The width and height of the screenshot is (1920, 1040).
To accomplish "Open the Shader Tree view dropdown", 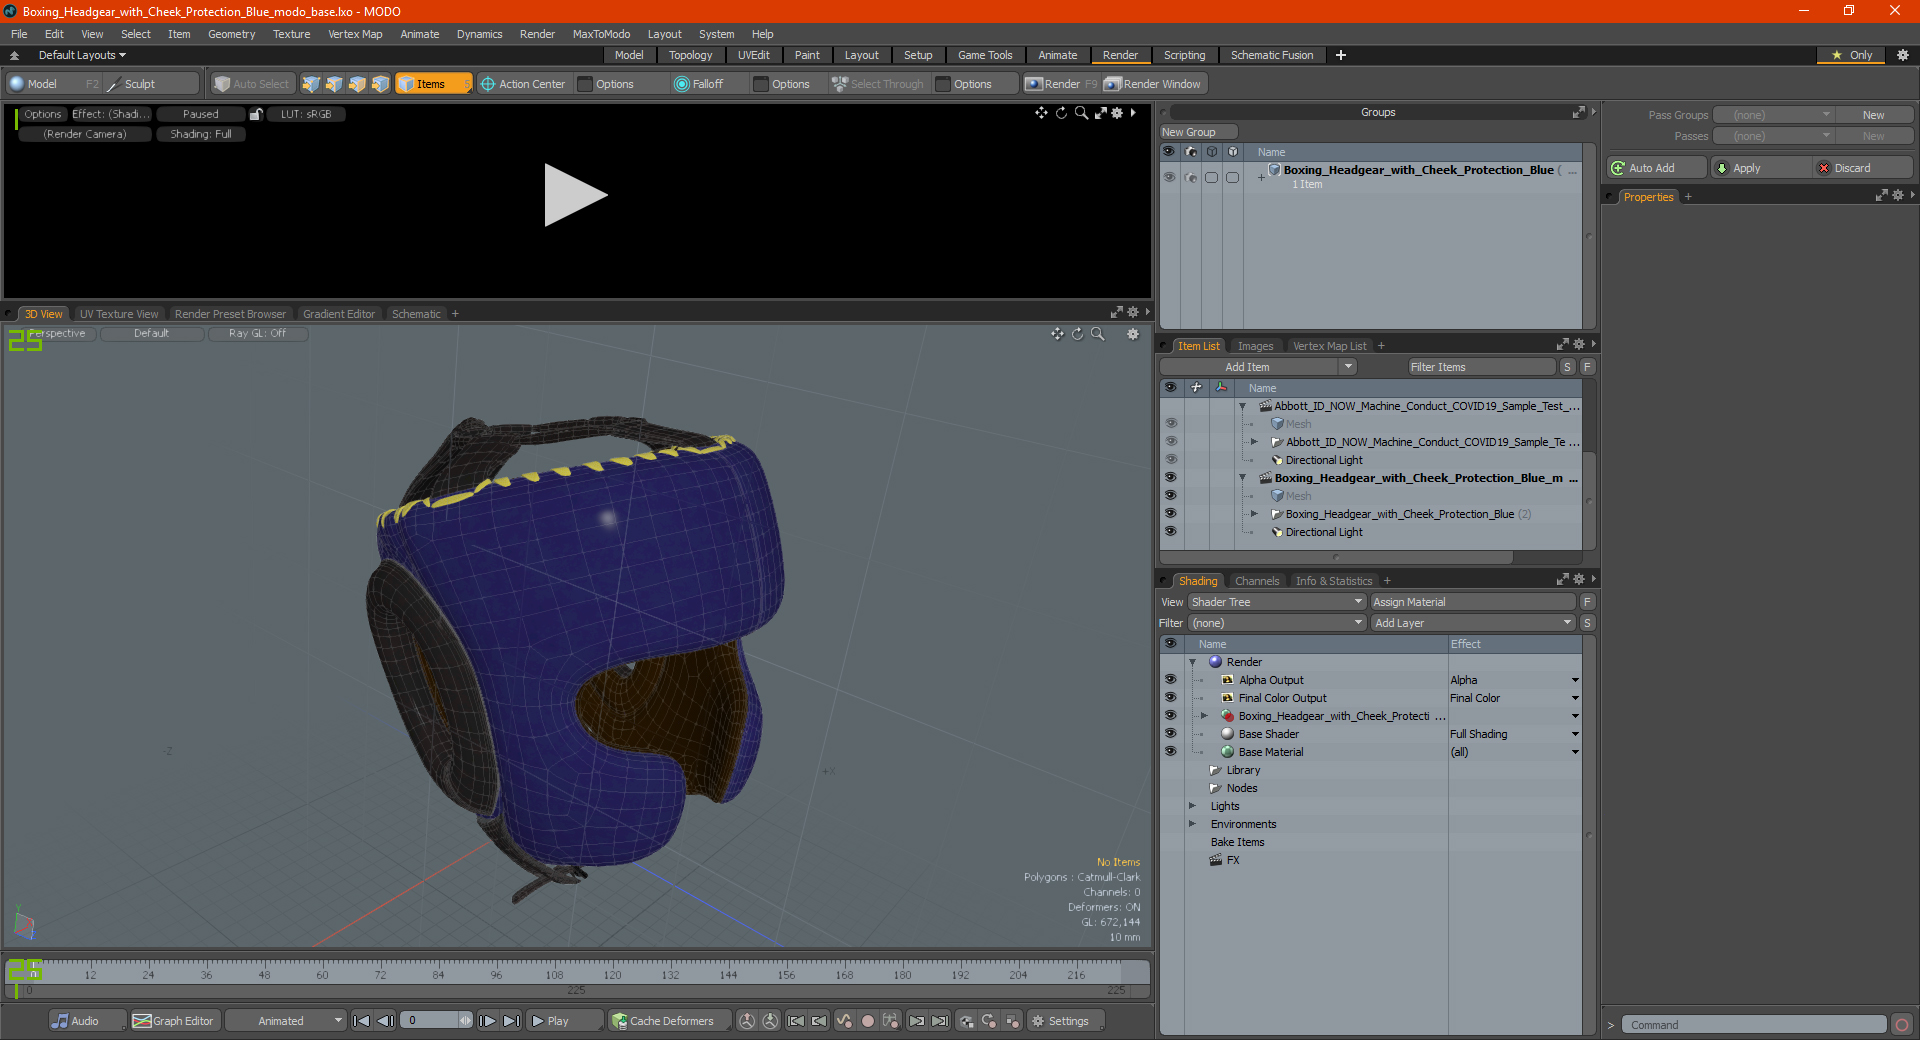I will coord(1277,602).
